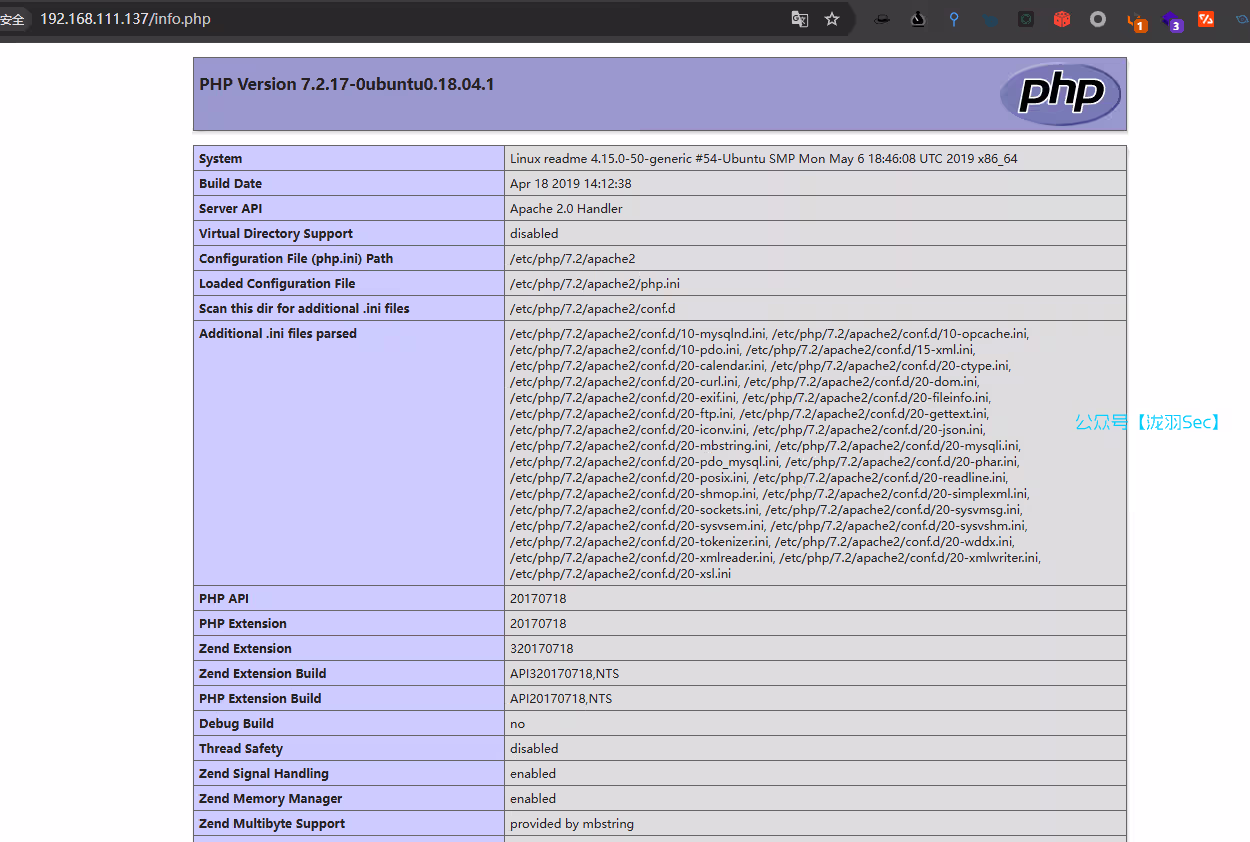Click the Loaded Configuration File path value
This screenshot has width=1250, height=842.
594,284
